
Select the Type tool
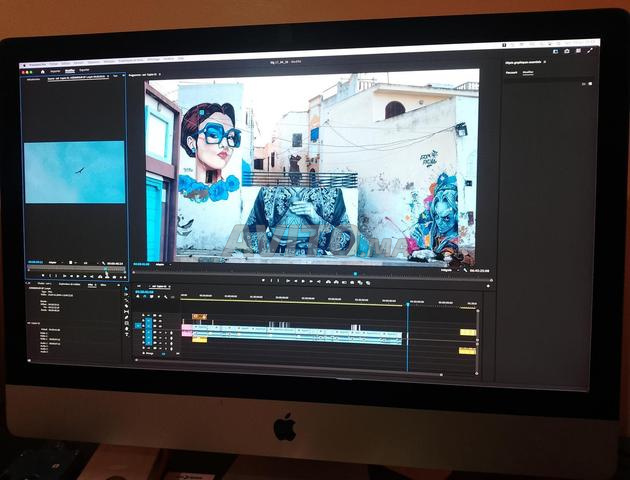pos(126,334)
